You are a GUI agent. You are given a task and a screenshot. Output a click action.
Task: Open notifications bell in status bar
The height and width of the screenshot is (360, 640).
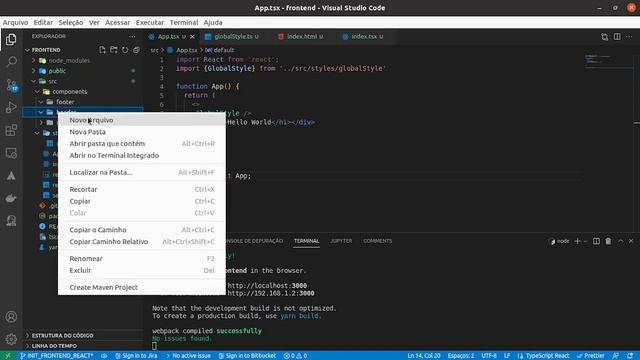coord(630,356)
